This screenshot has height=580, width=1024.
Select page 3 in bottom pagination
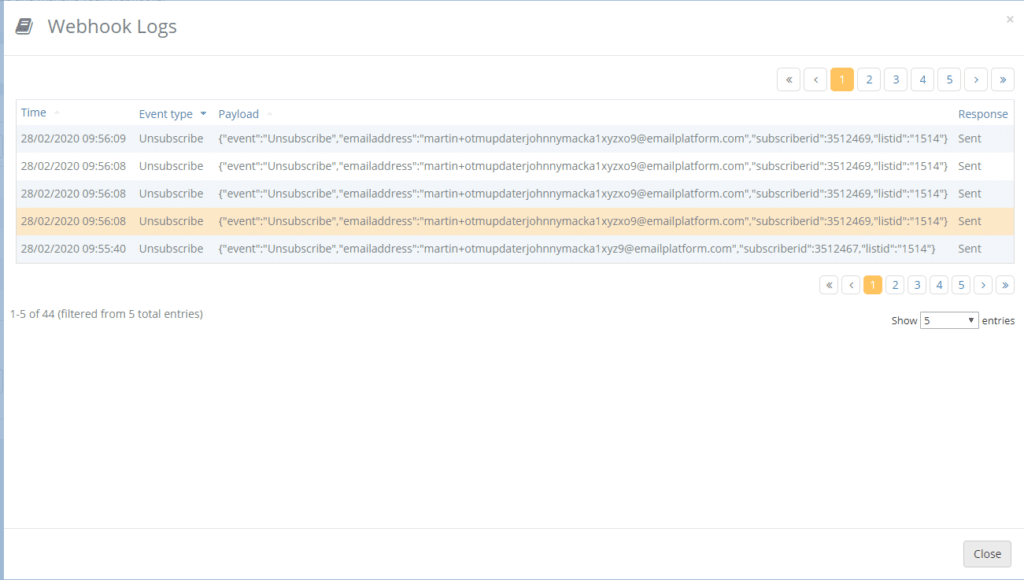click(917, 285)
